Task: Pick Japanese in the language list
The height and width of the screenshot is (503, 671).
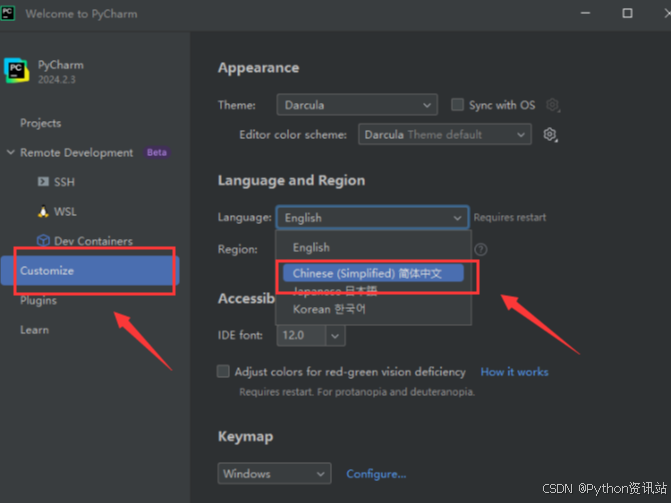Action: tap(335, 291)
